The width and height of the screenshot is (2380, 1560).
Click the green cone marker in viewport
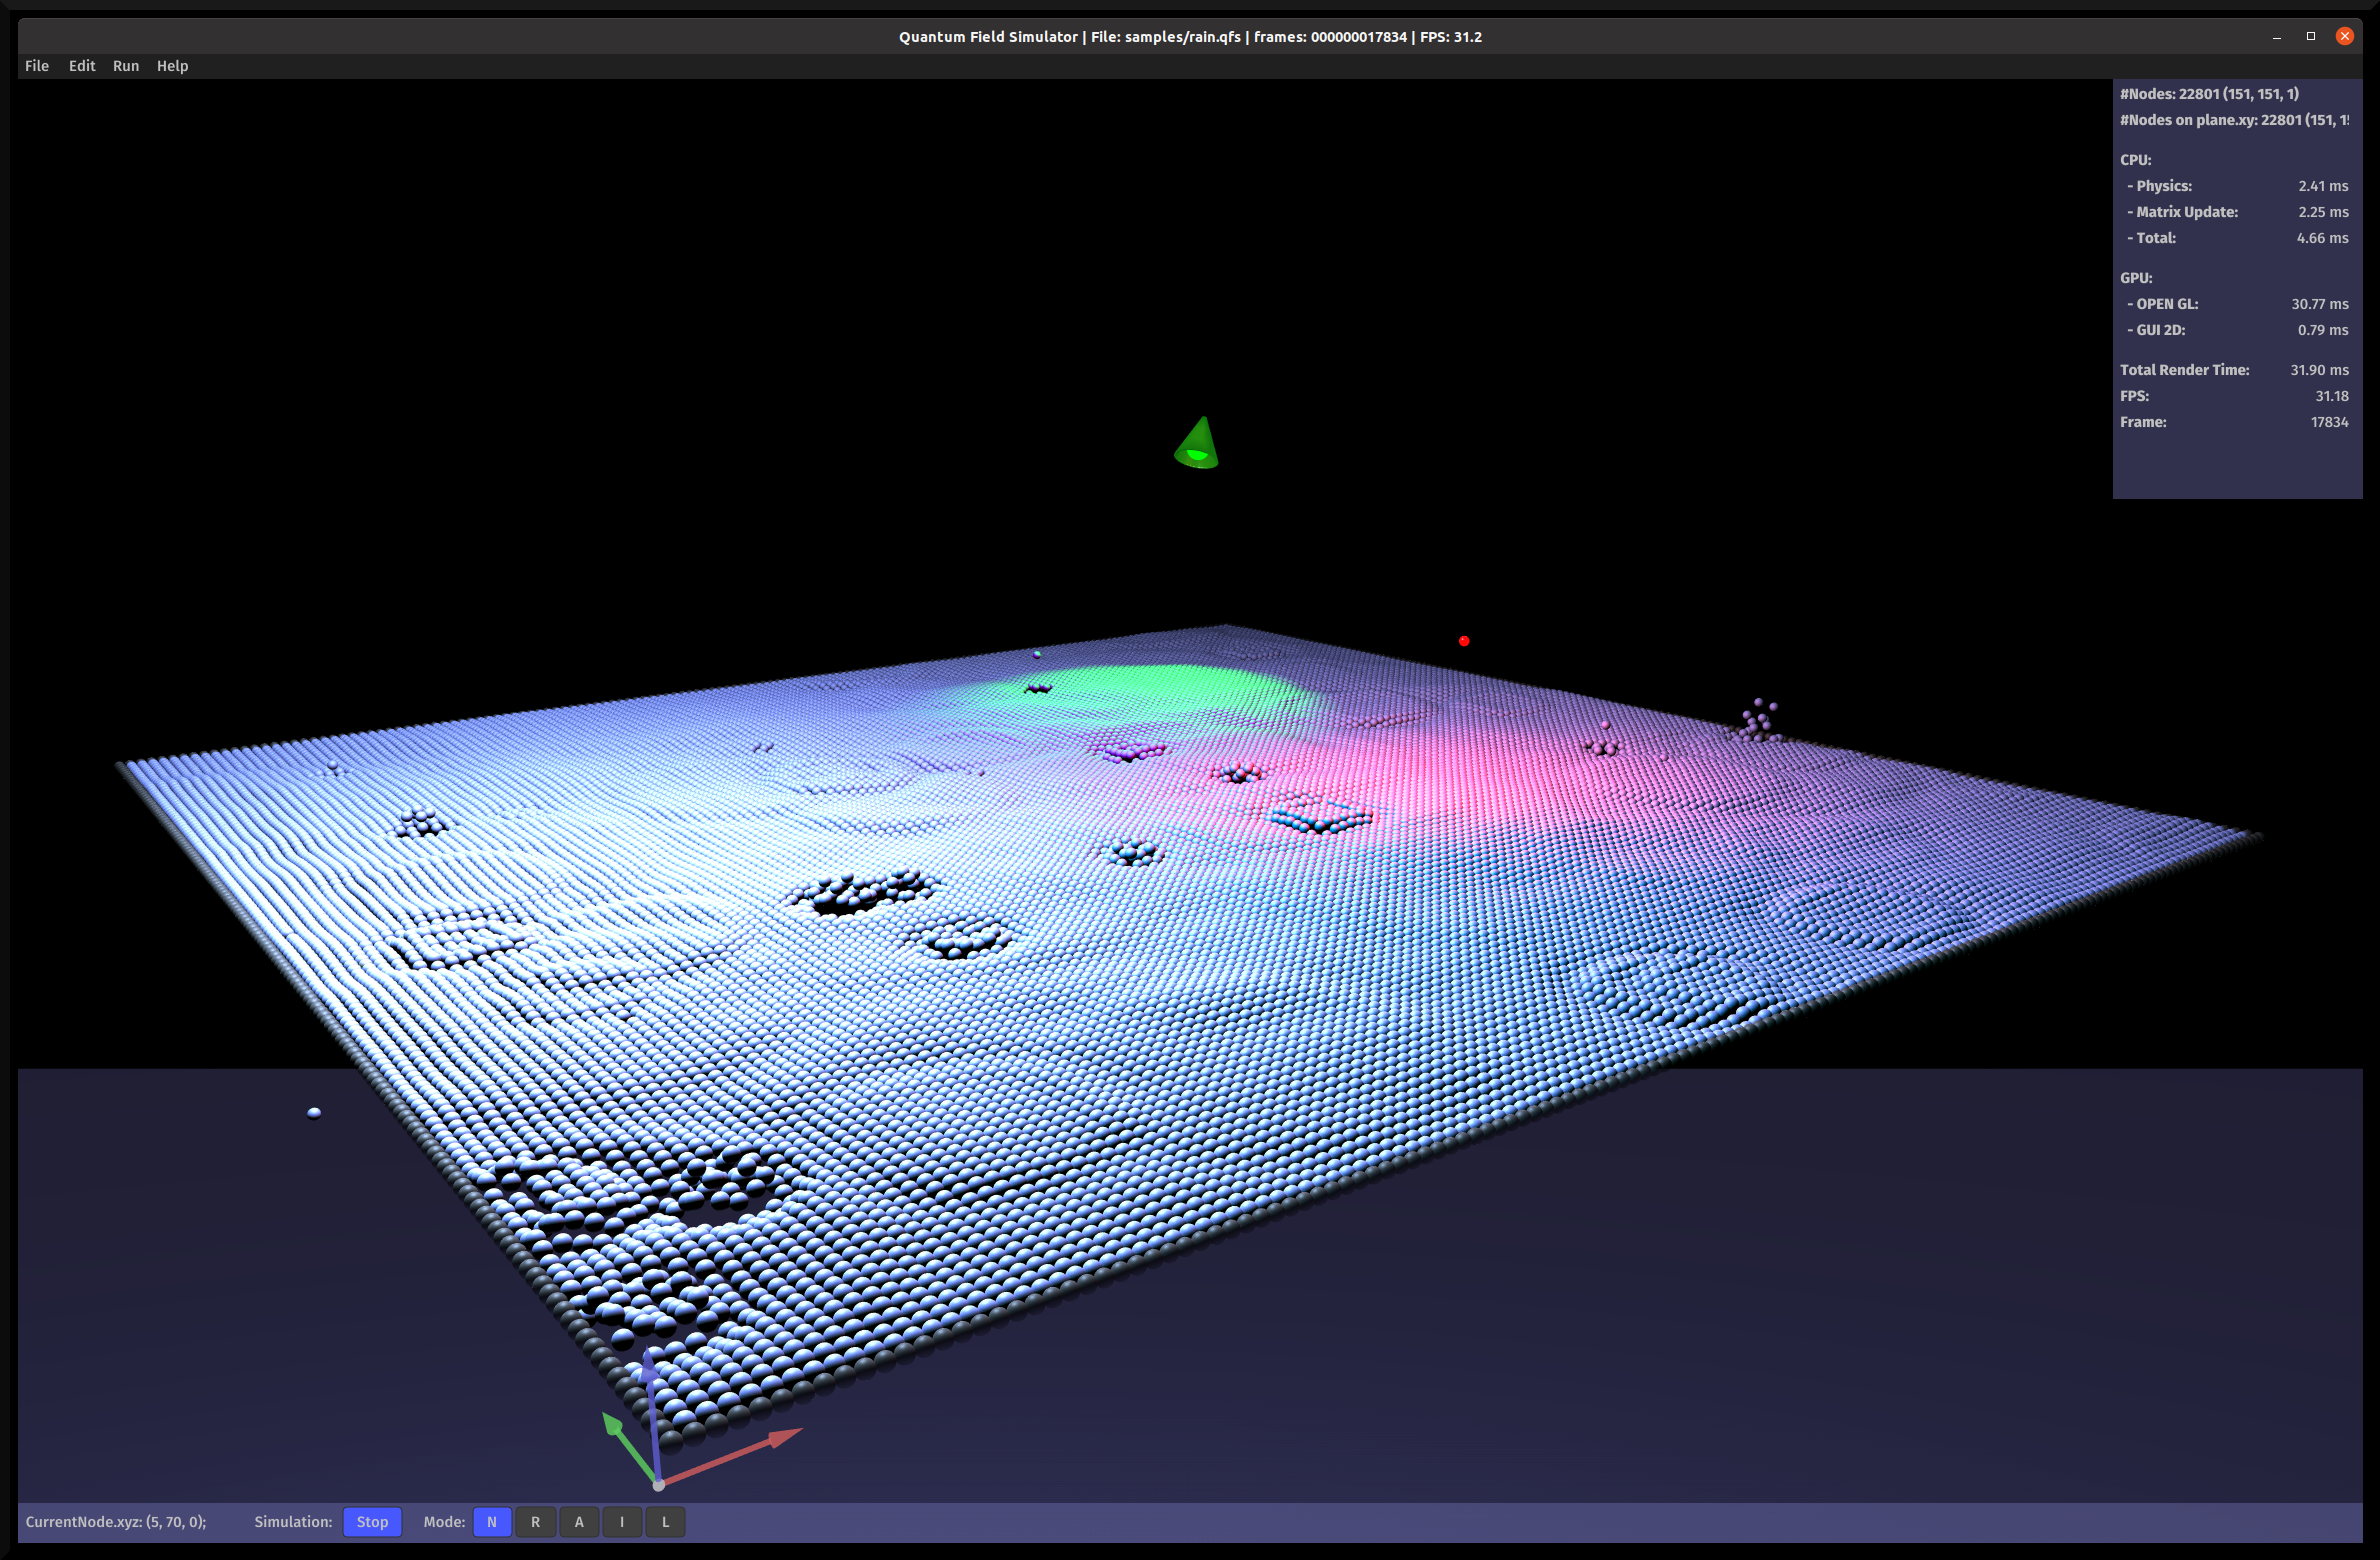[1197, 445]
